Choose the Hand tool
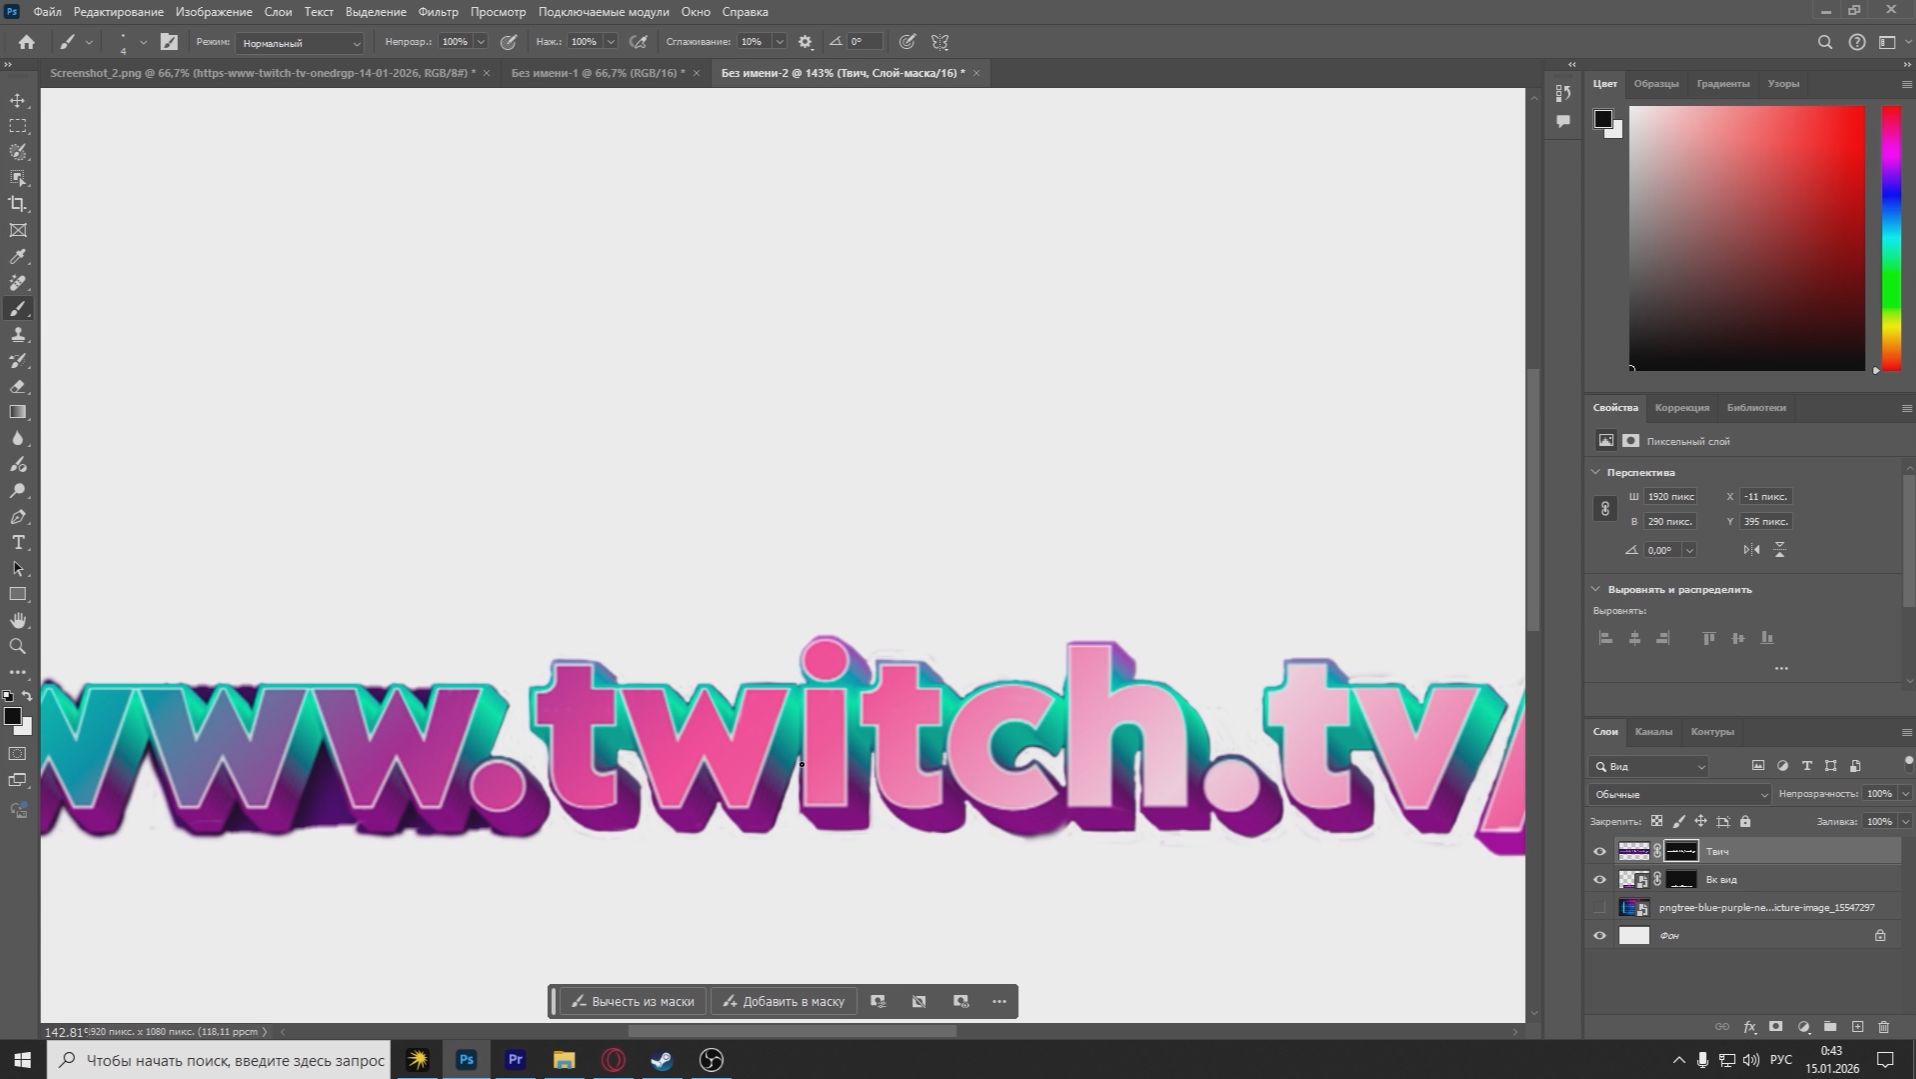This screenshot has height=1079, width=1916. (18, 621)
